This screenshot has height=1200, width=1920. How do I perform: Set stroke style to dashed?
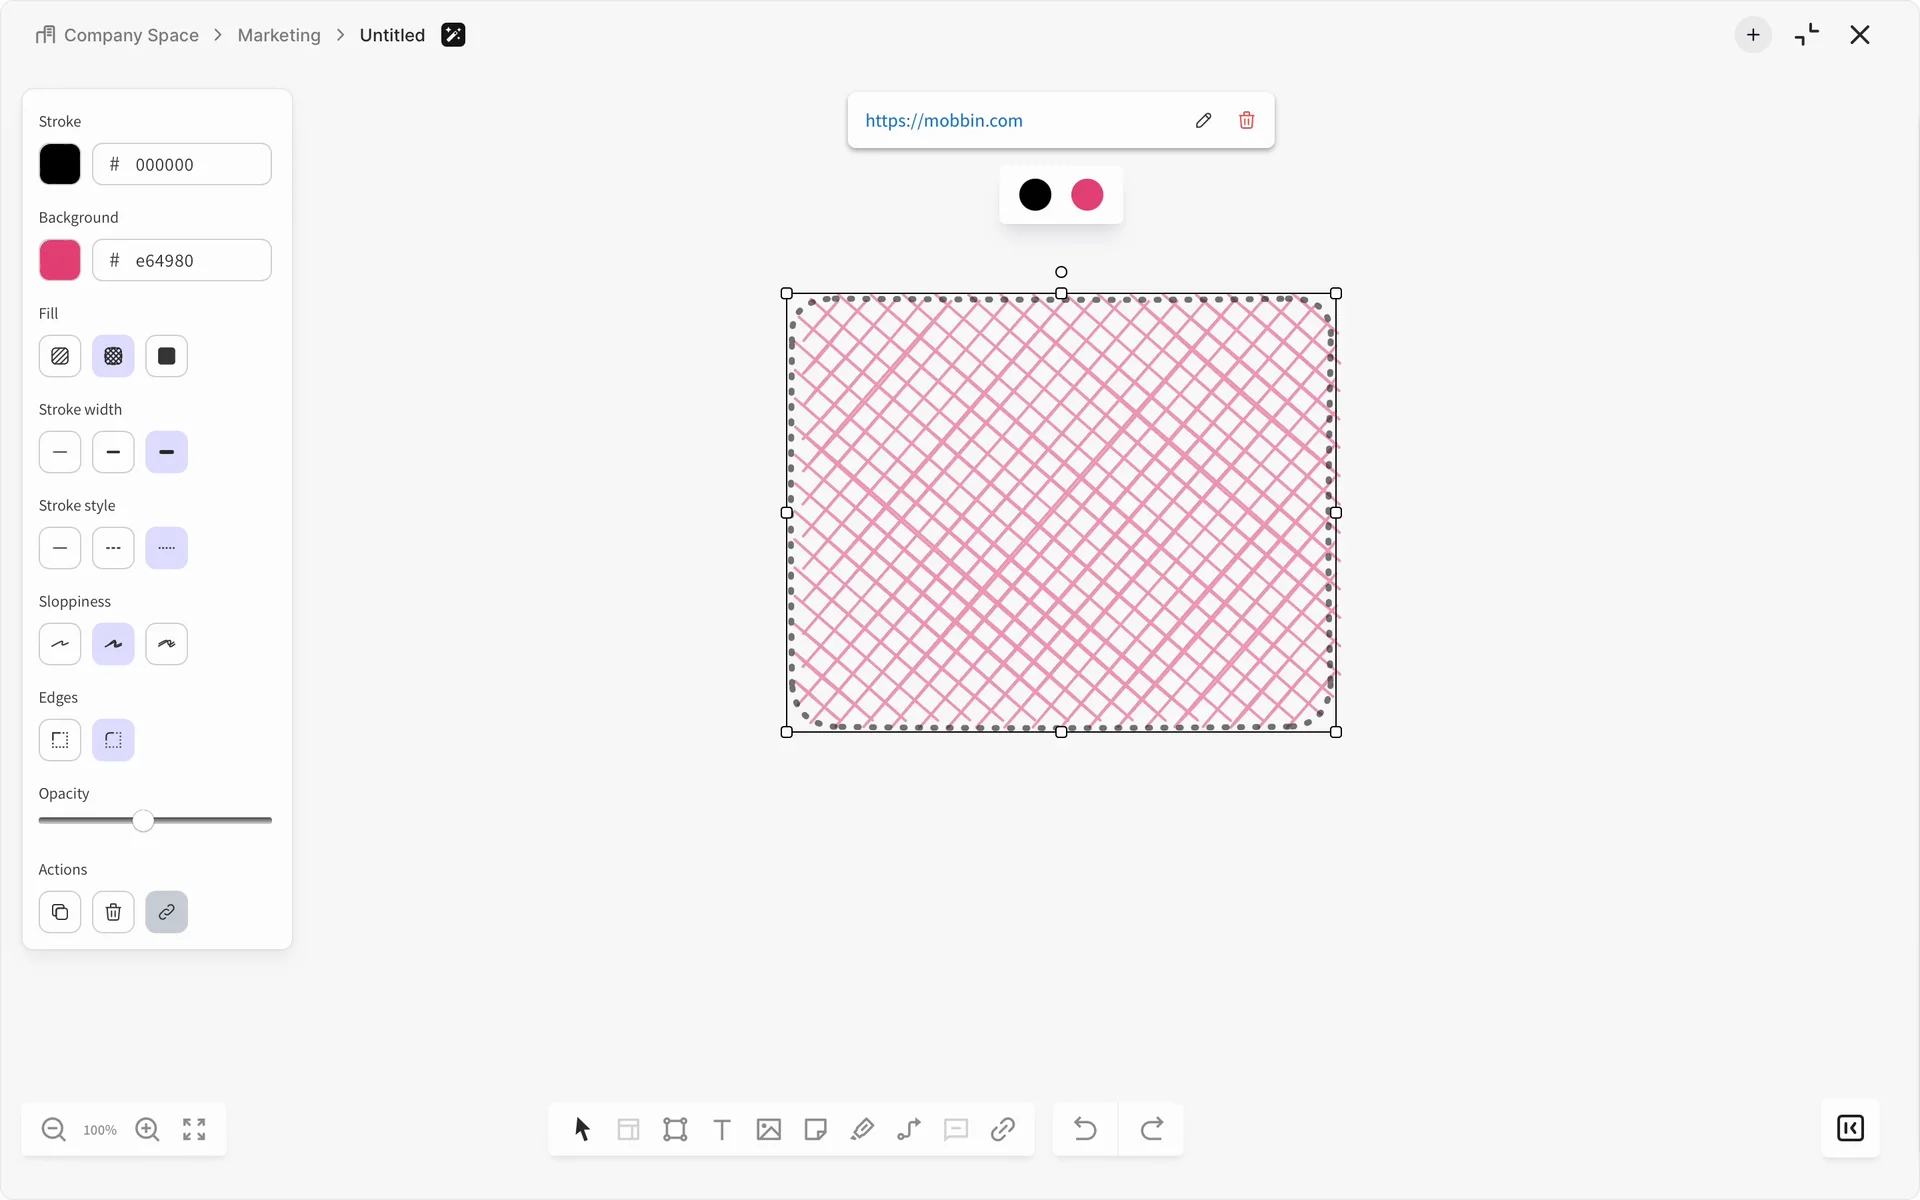click(x=113, y=548)
